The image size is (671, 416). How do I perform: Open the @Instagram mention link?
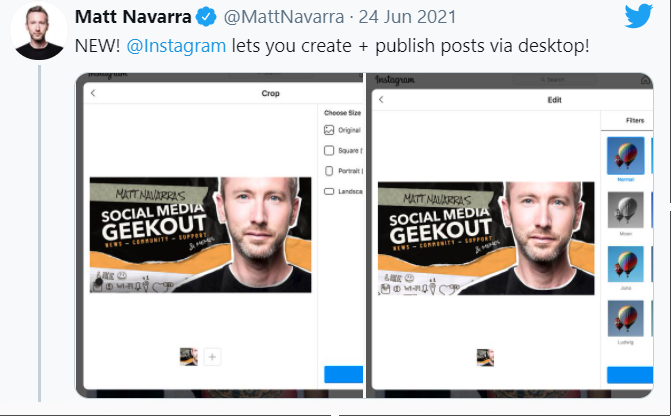click(x=176, y=45)
